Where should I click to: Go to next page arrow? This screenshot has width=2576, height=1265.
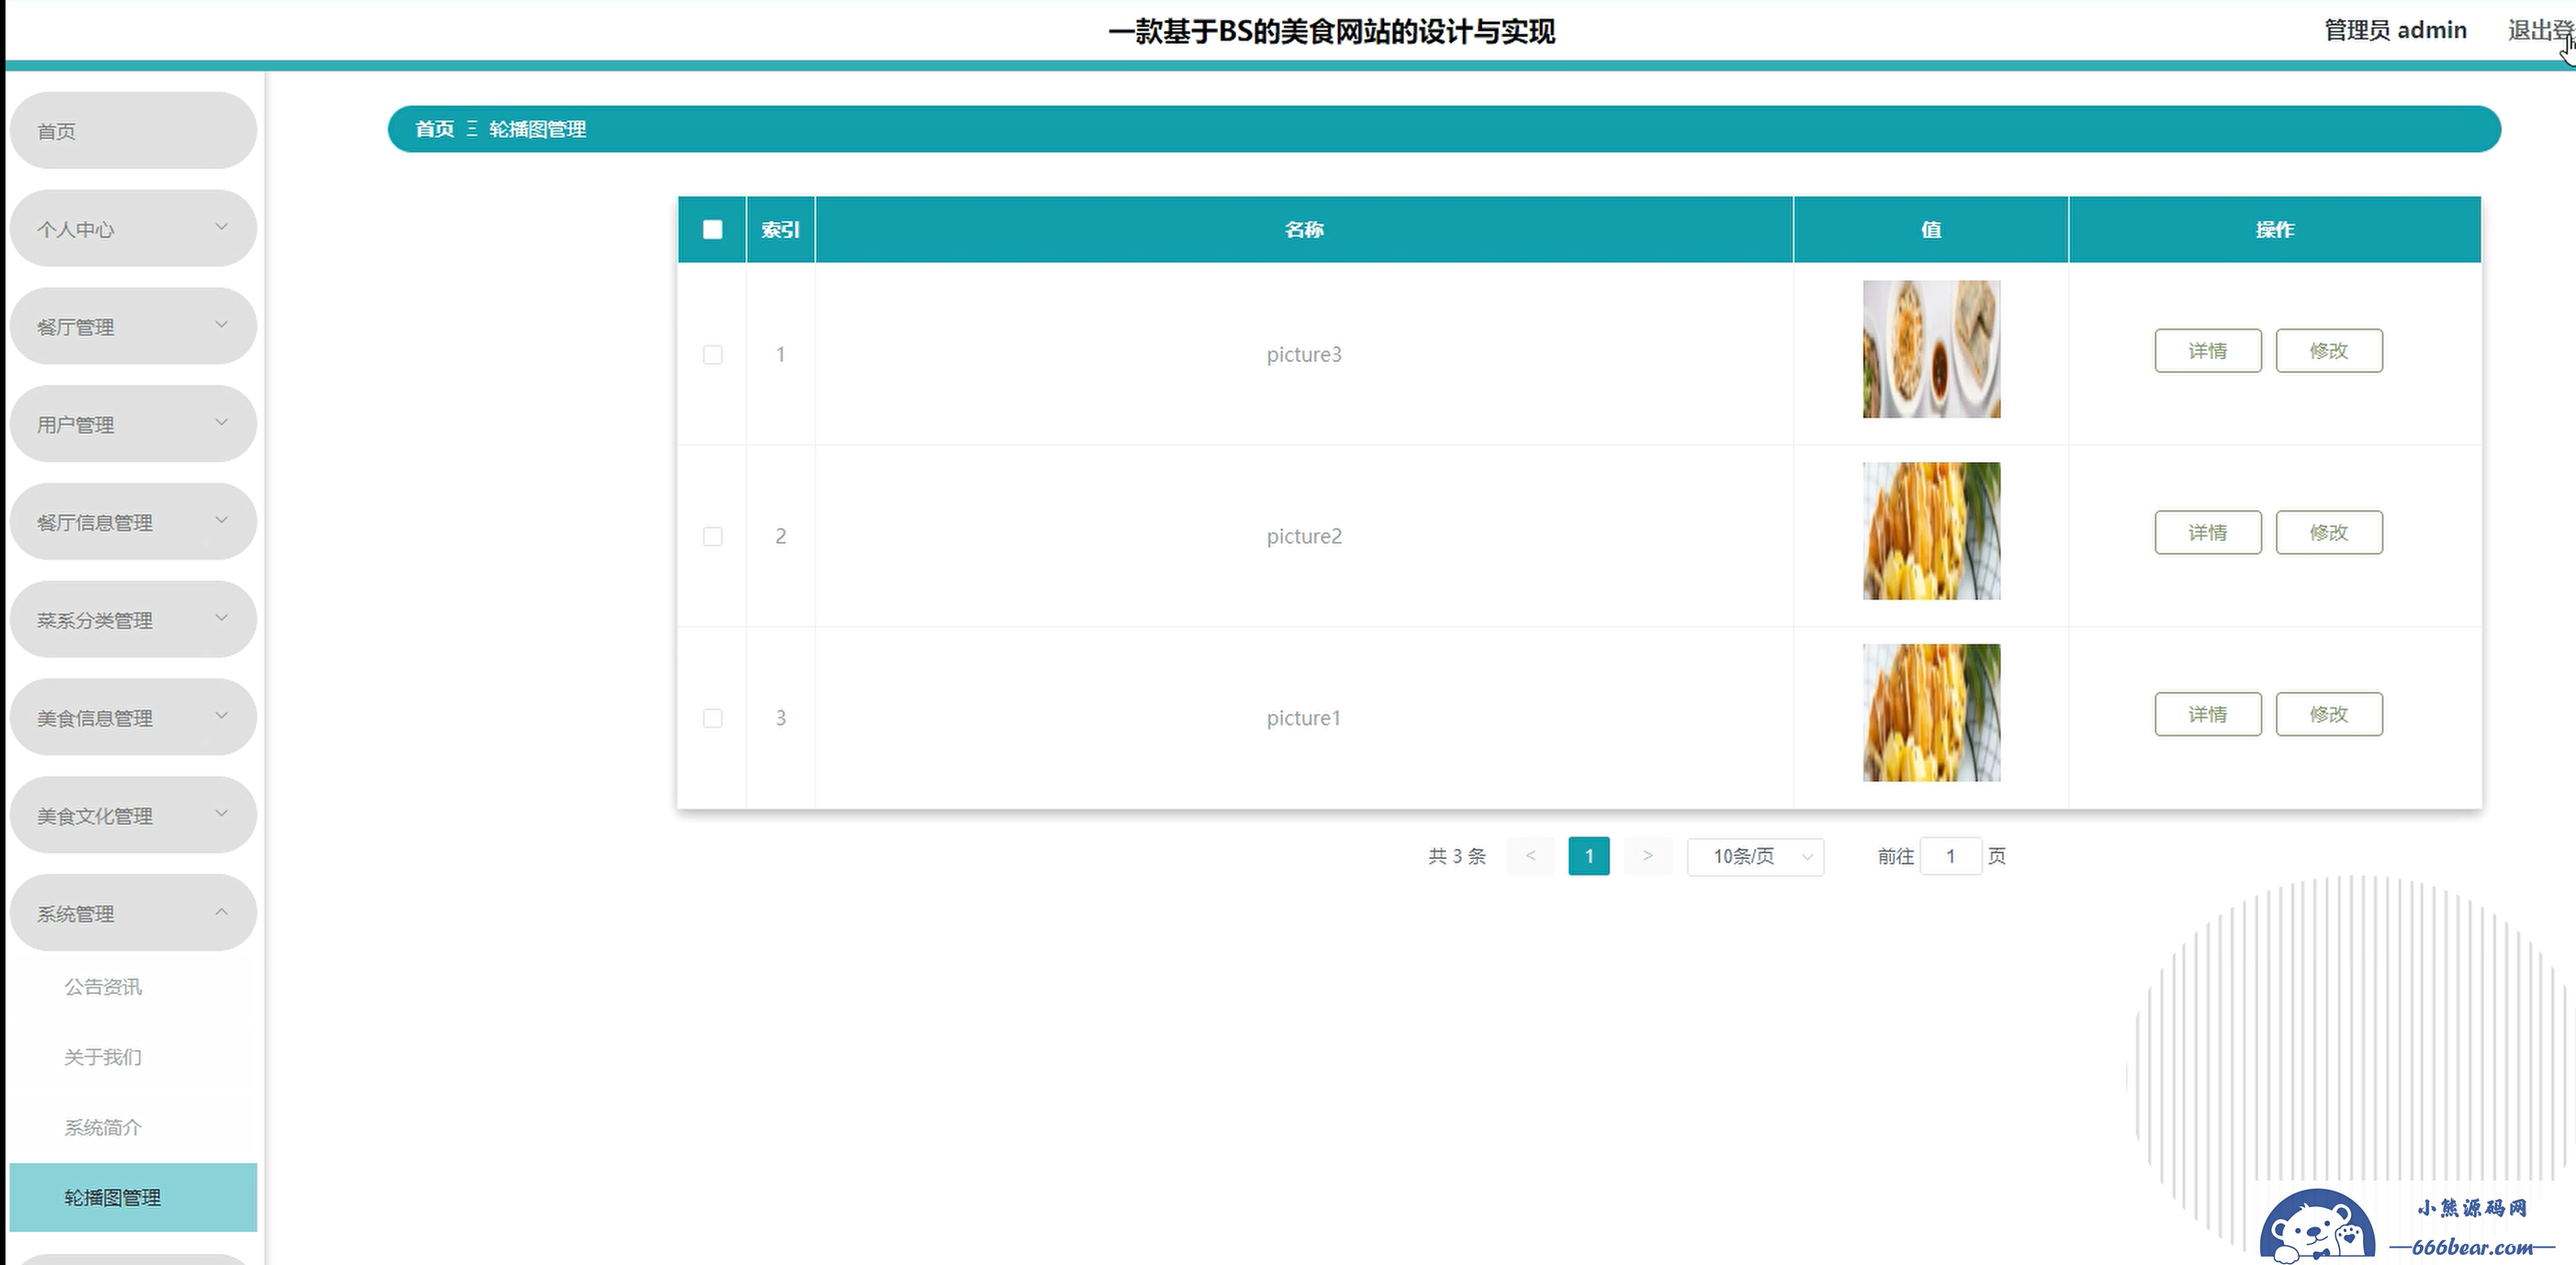tap(1647, 856)
